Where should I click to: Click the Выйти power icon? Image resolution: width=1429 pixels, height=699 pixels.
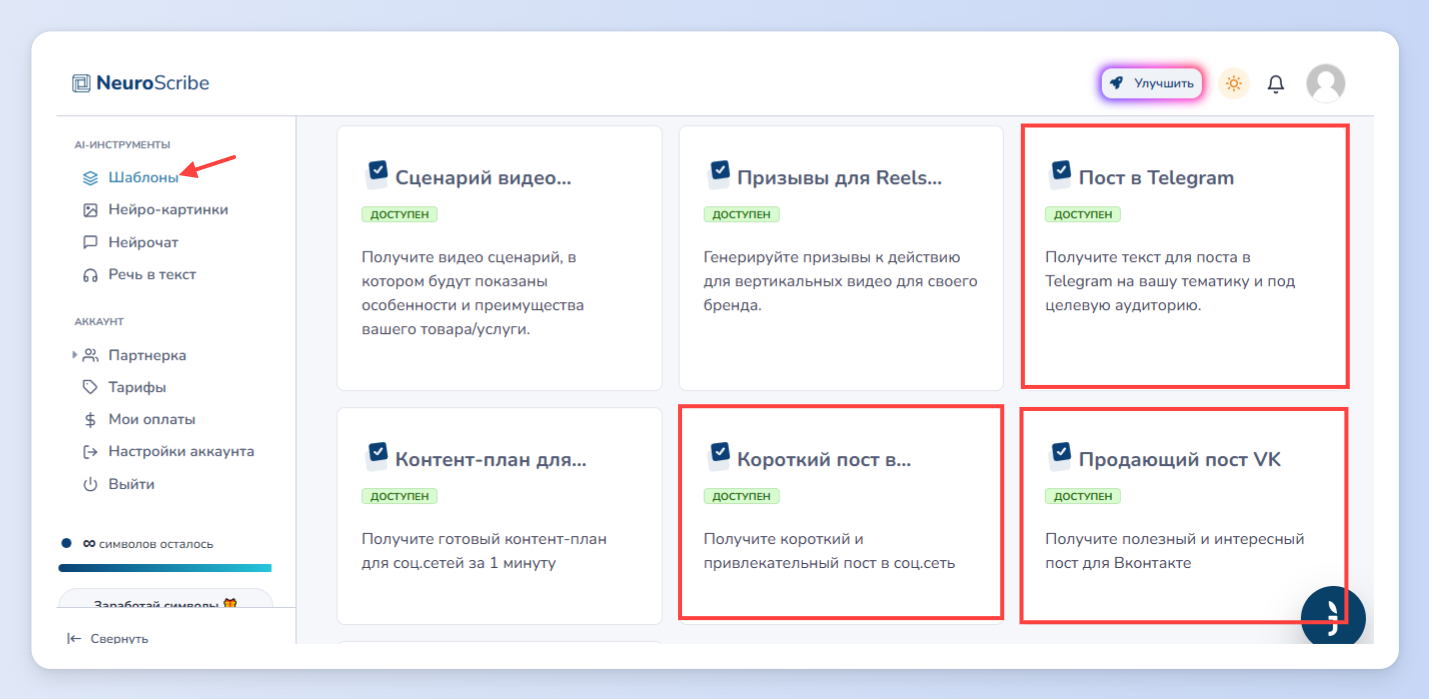(x=90, y=484)
